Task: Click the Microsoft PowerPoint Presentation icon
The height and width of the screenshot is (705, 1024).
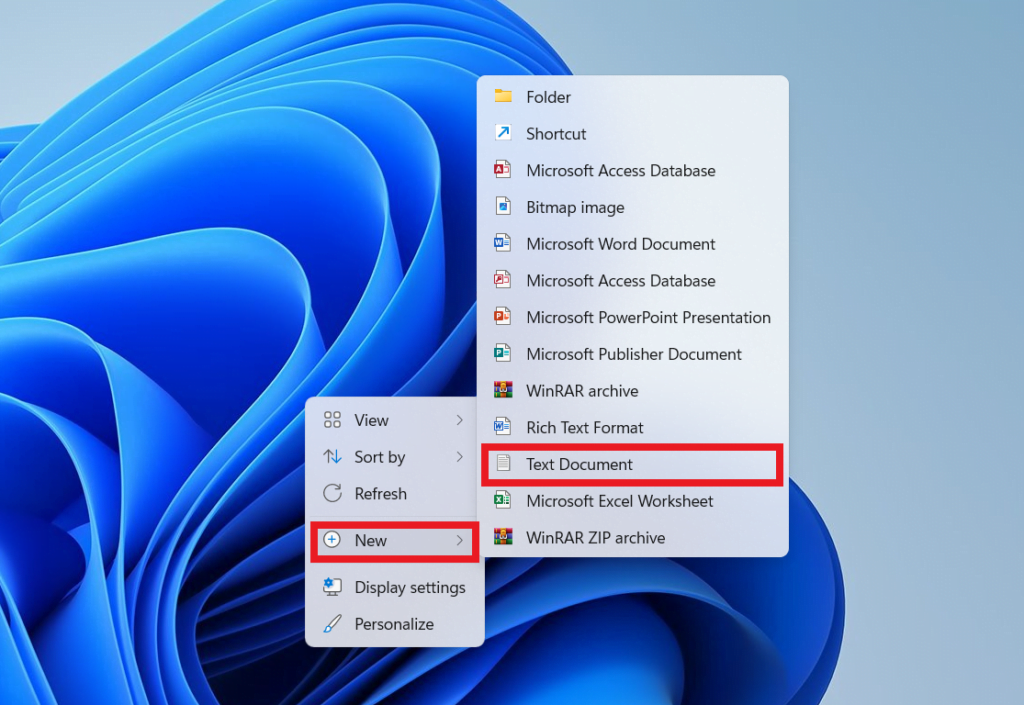Action: point(505,317)
